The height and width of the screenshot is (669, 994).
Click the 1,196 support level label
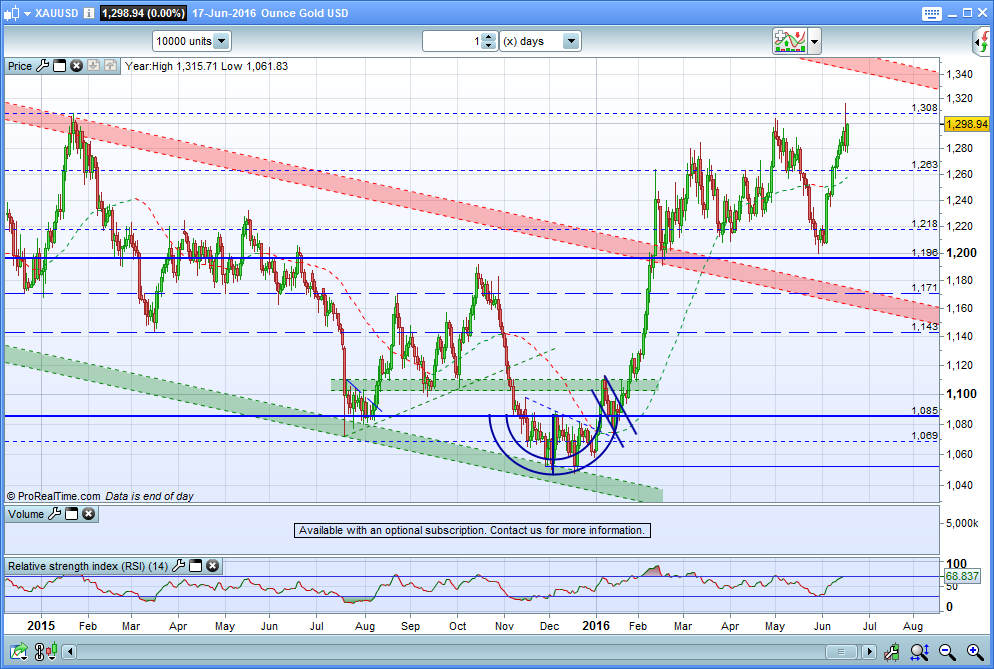point(924,252)
